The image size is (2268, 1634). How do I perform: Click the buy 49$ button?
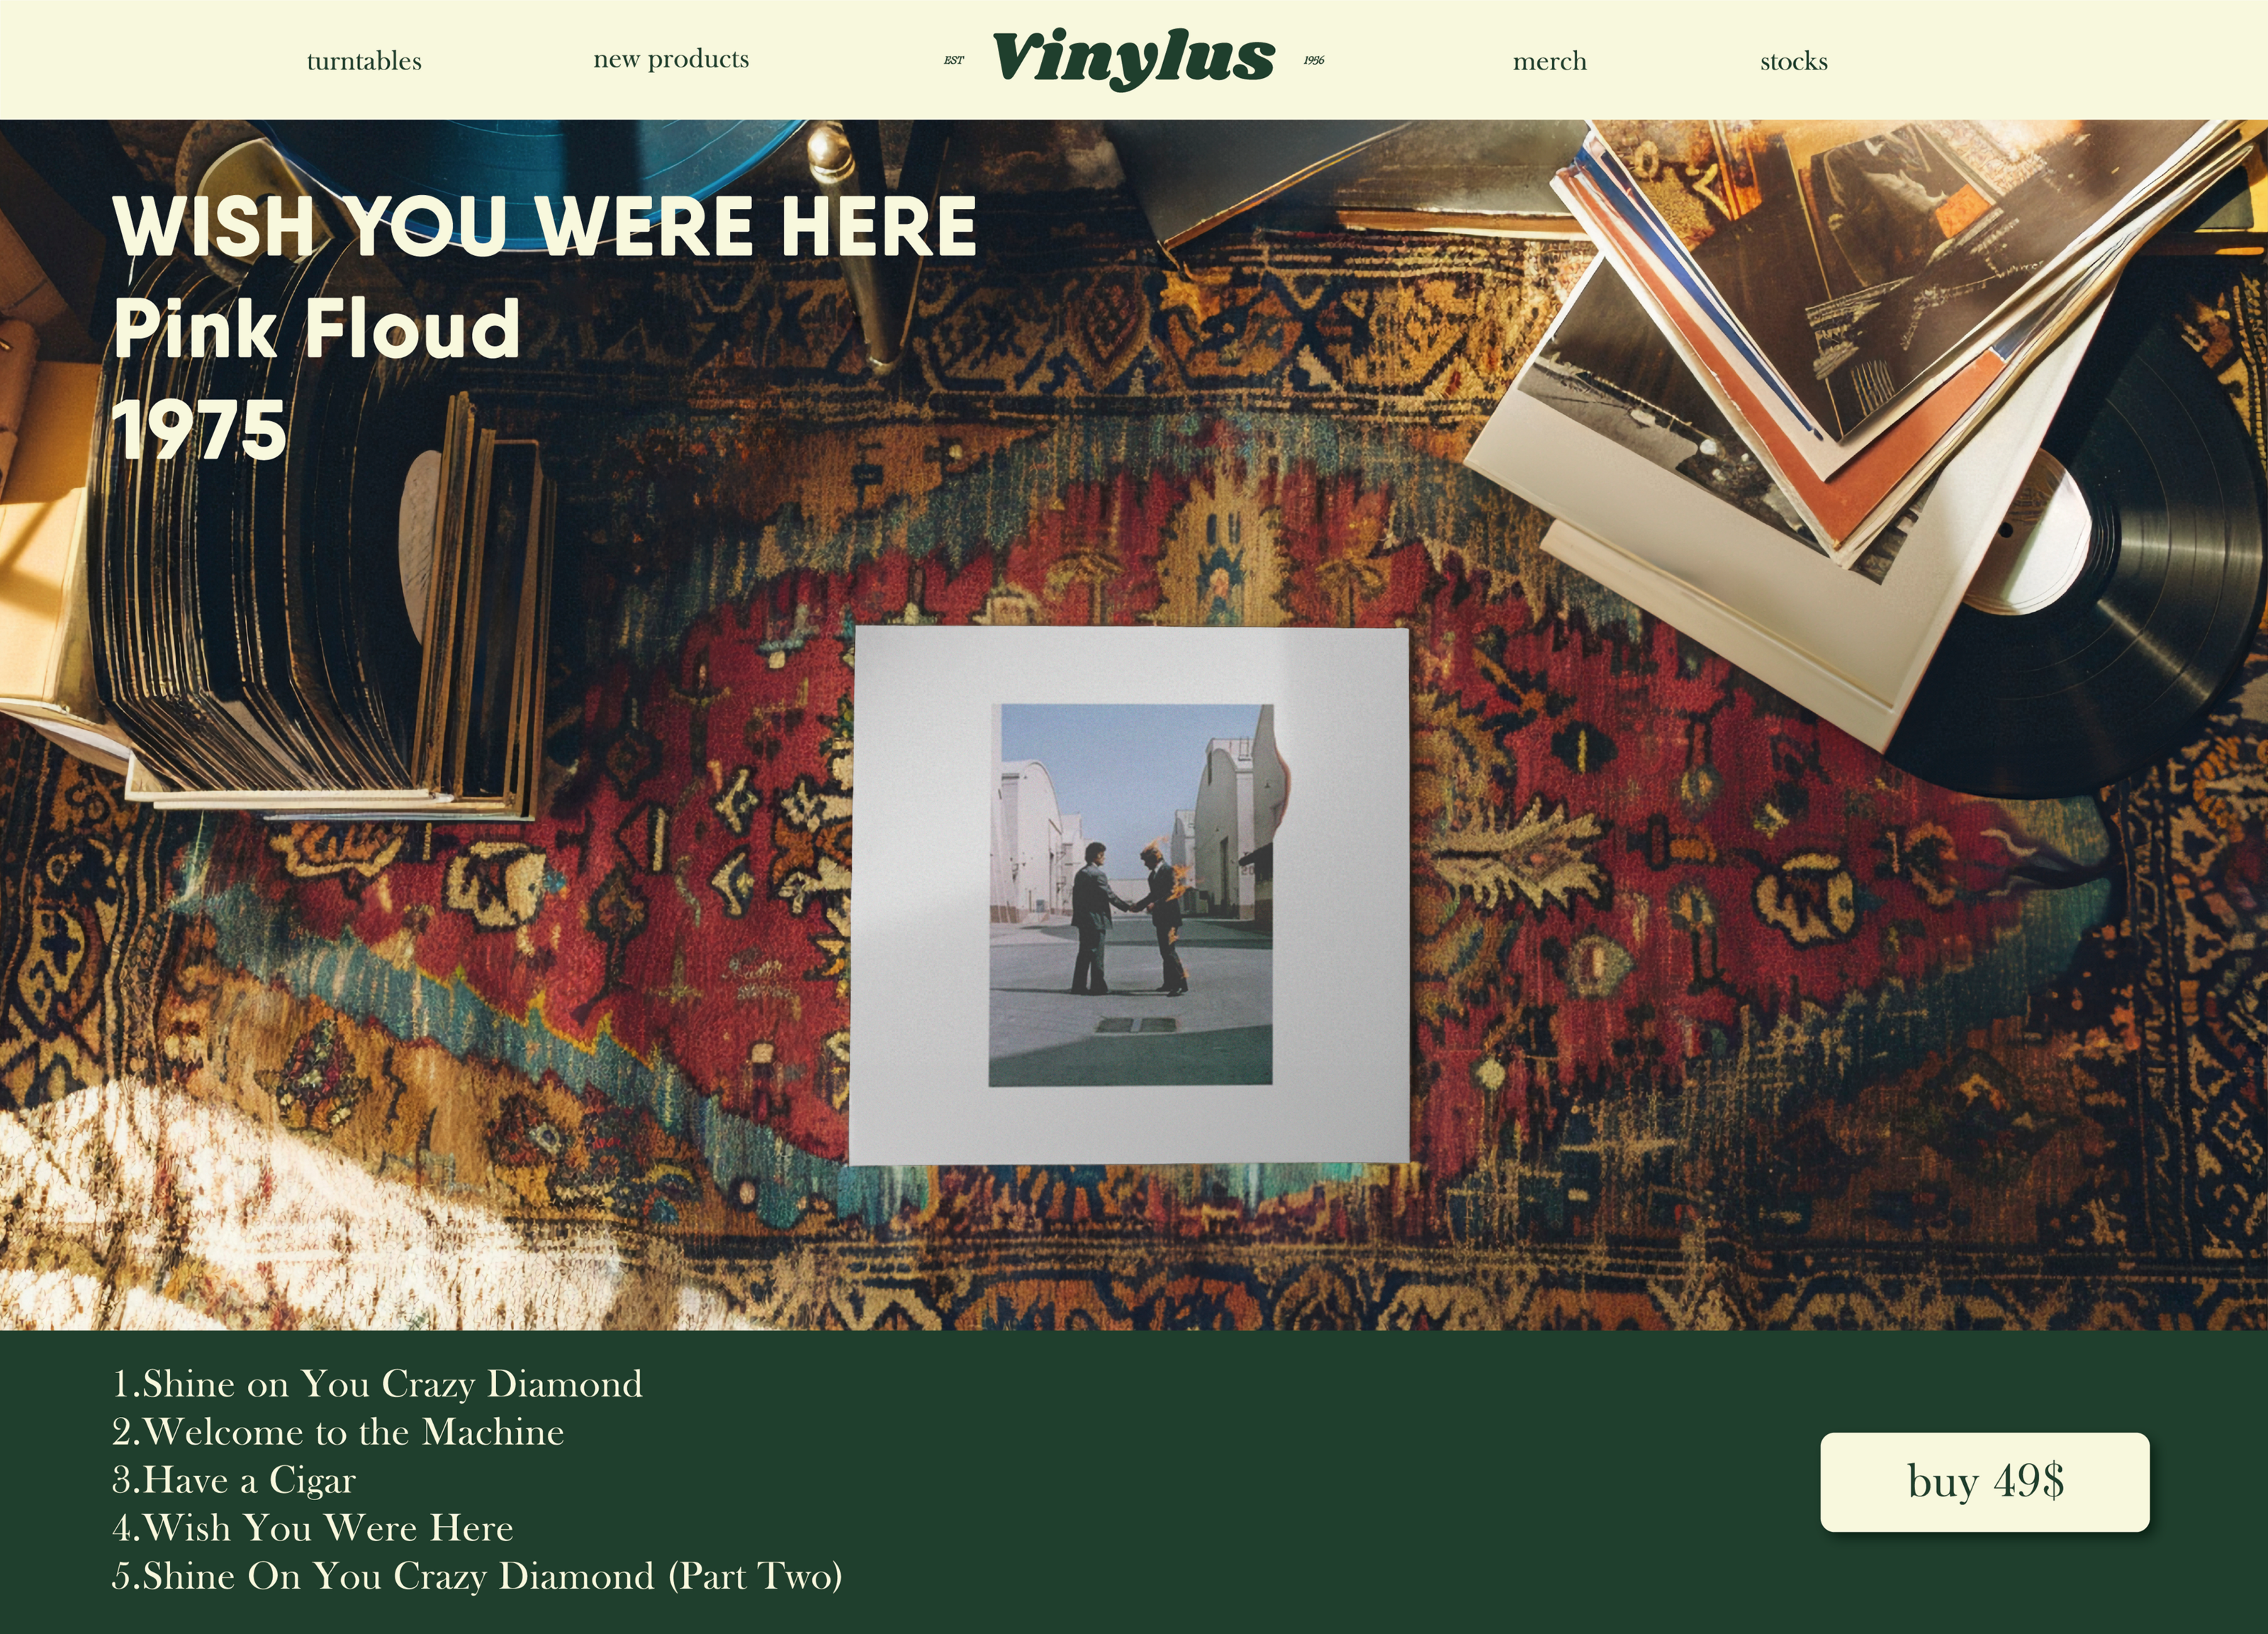pos(1984,1481)
